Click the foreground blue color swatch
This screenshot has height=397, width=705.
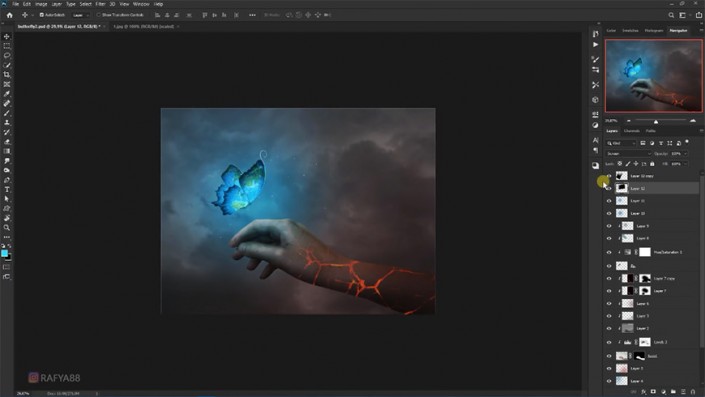click(4, 254)
